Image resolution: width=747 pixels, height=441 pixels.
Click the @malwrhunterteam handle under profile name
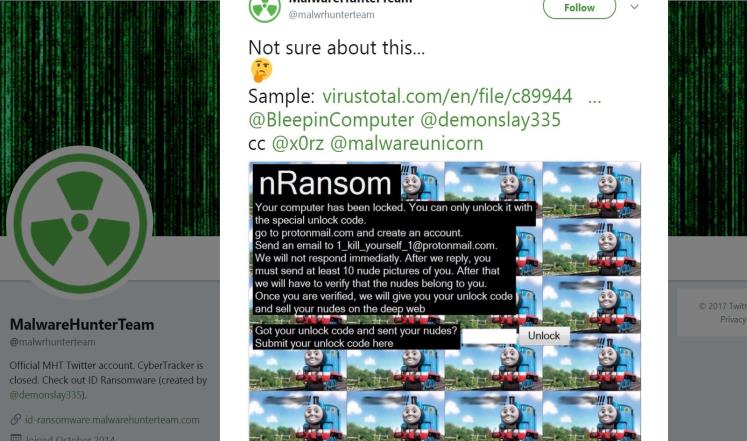point(52,342)
